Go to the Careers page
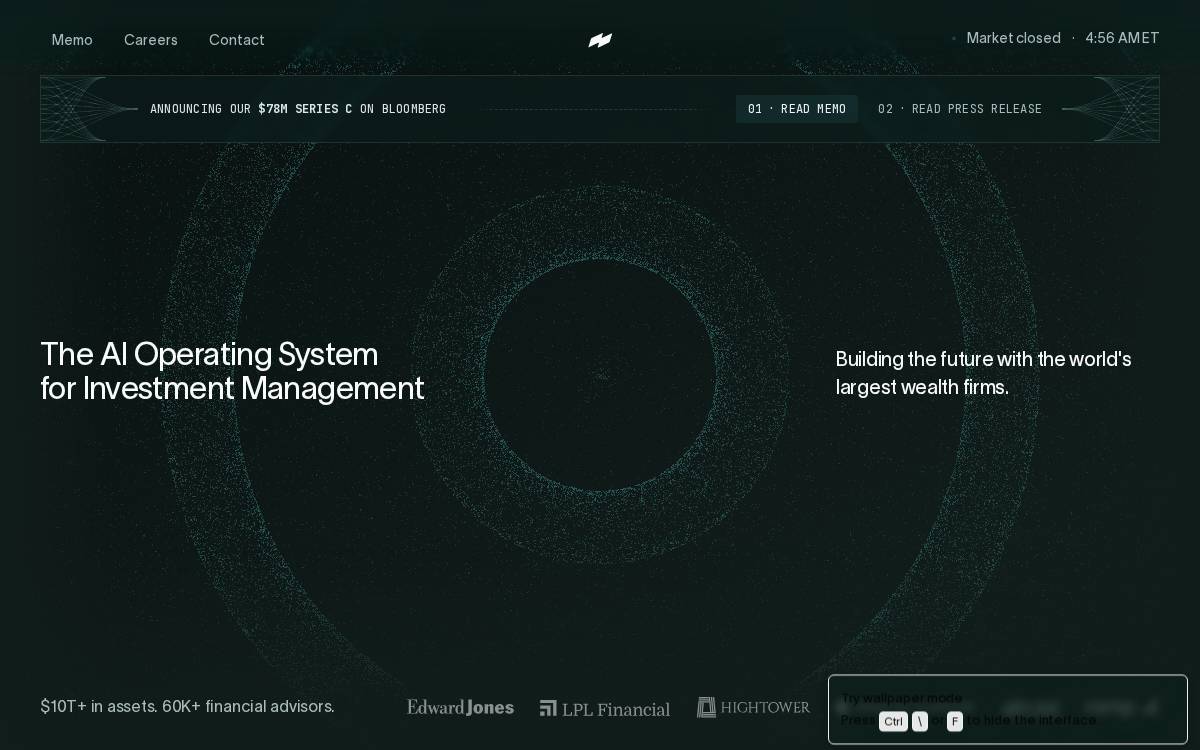Screen dimensions: 1200x750 pyautogui.click(x=151, y=40)
